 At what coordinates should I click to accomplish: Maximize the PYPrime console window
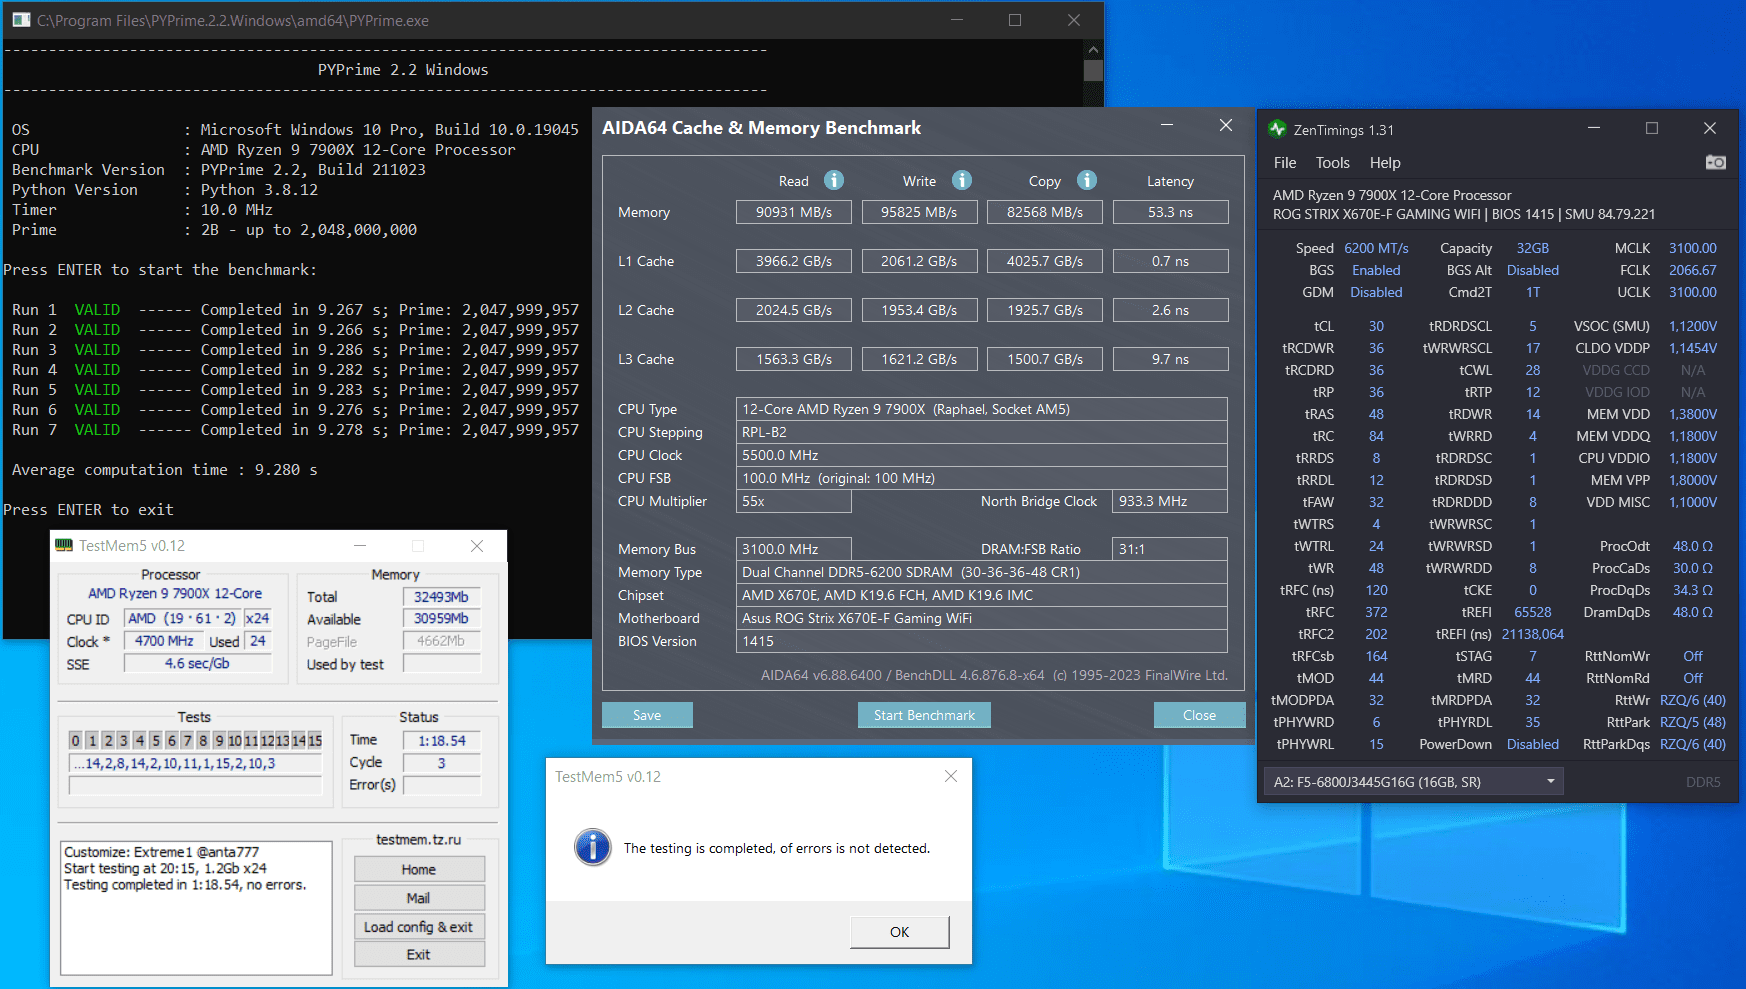click(x=1015, y=20)
